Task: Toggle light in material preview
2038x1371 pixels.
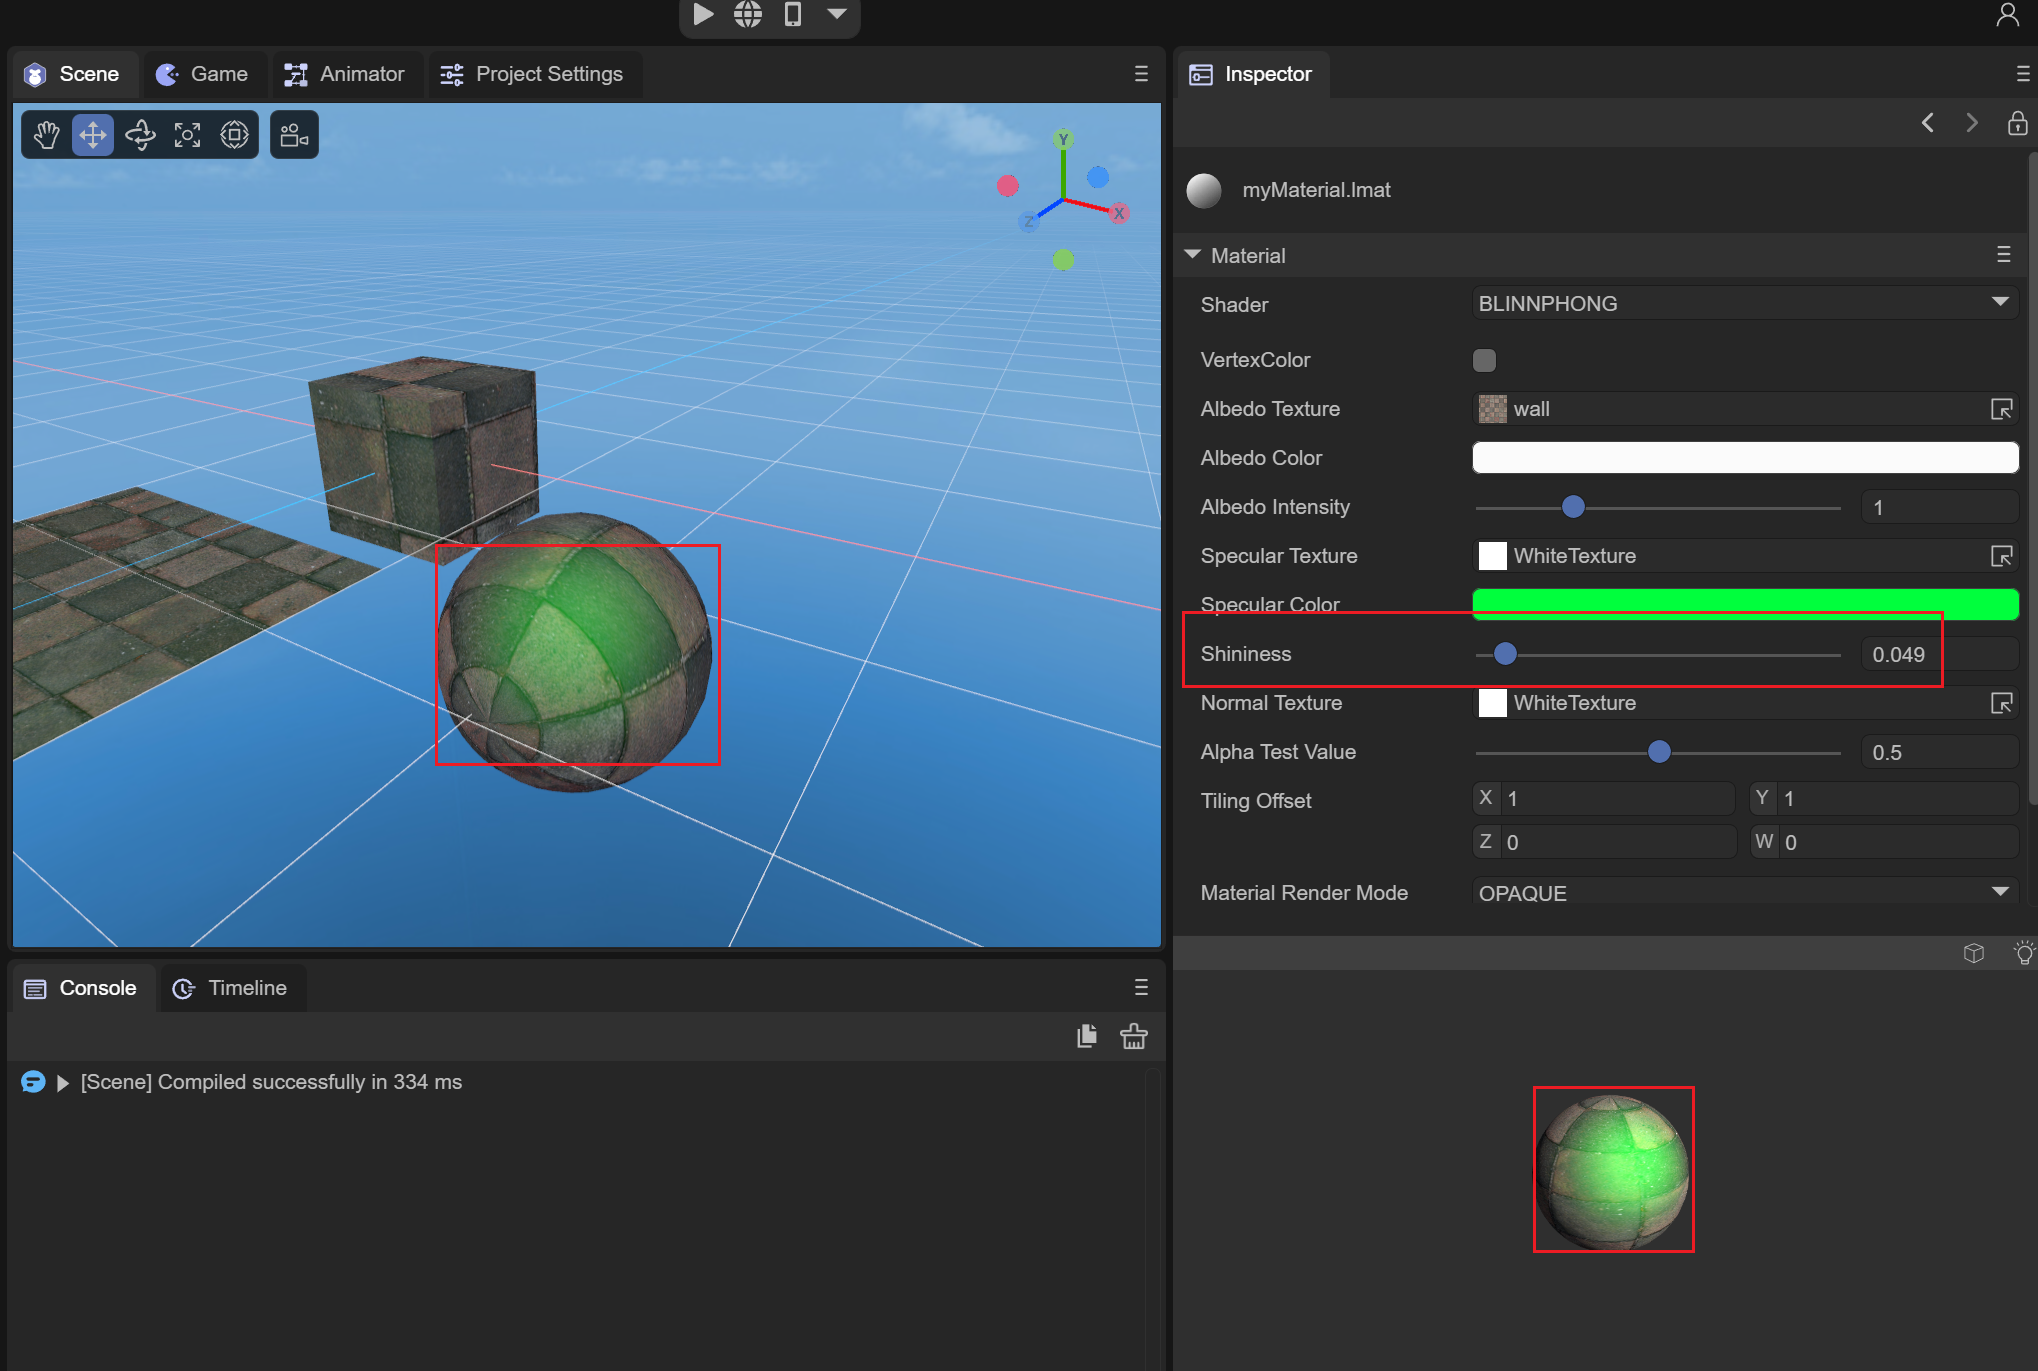Action: click(x=2023, y=953)
